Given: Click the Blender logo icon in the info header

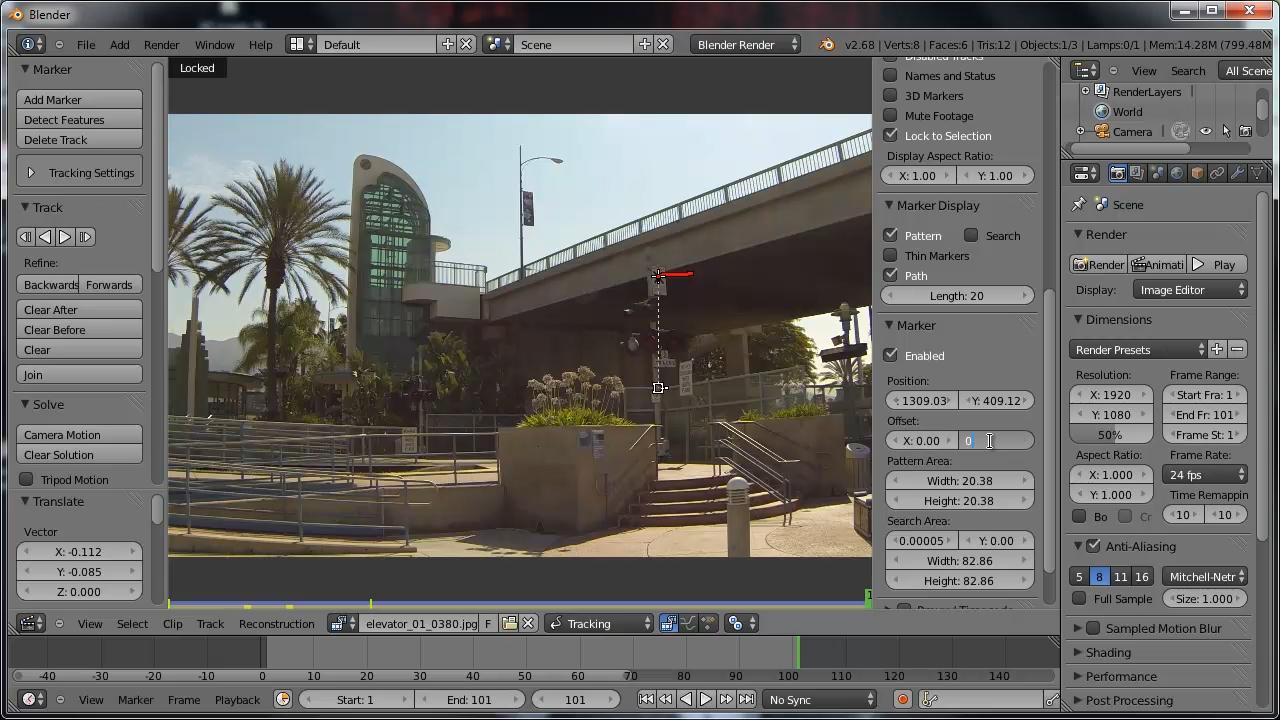Looking at the screenshot, I should (x=827, y=44).
